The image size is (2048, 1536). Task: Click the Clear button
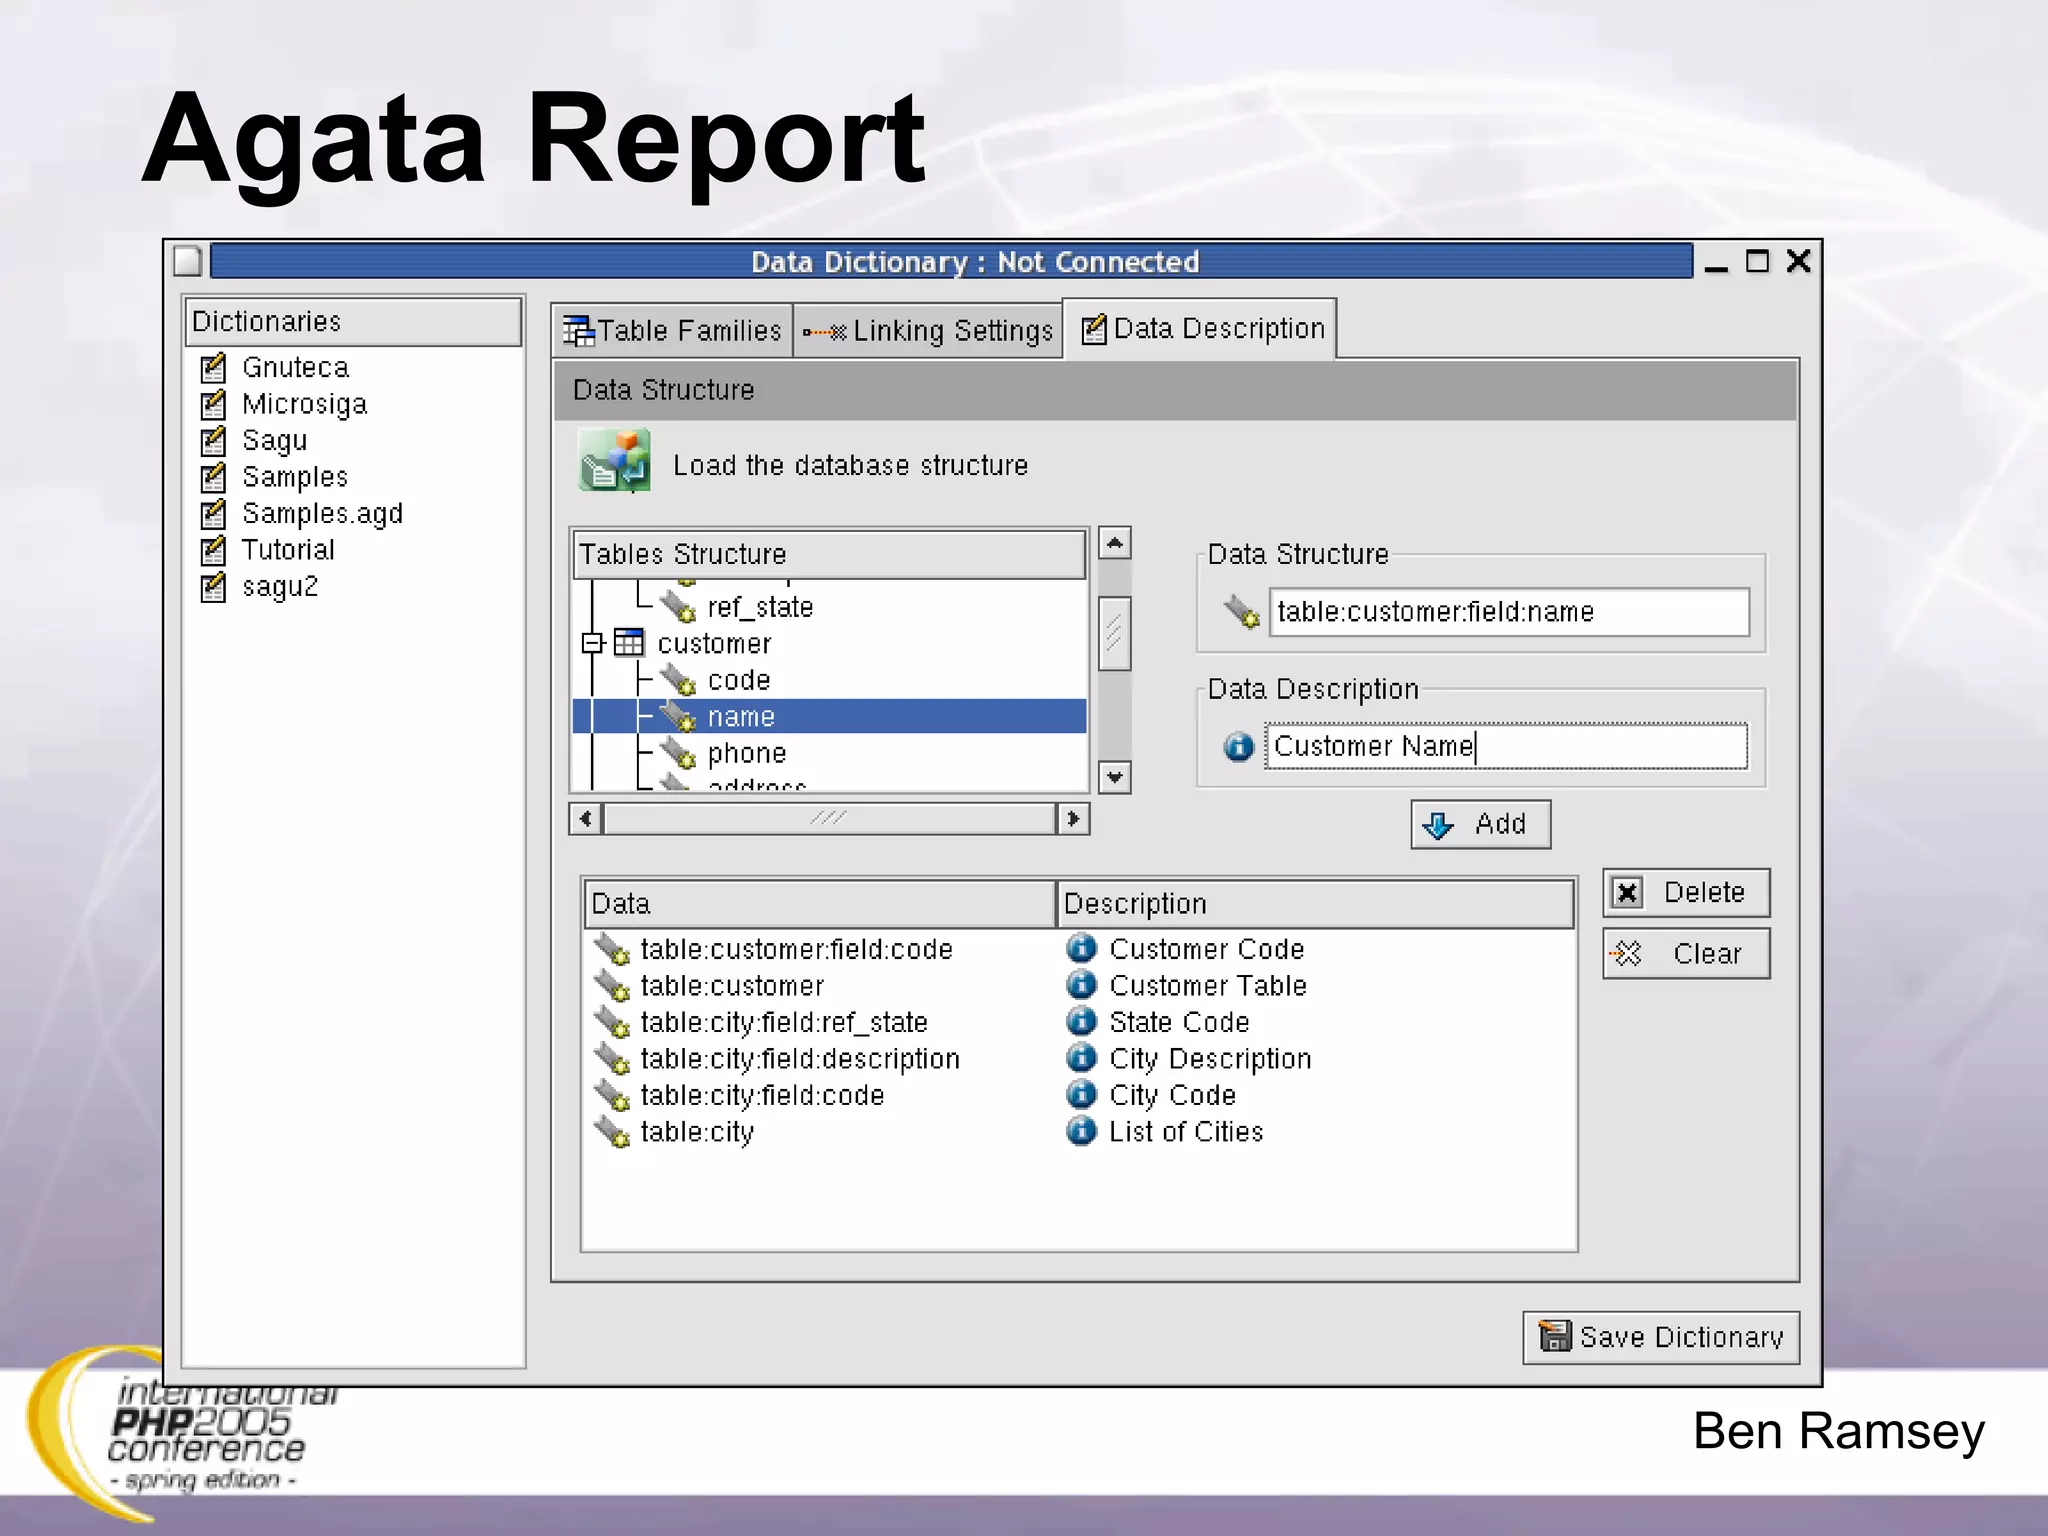pos(1686,953)
